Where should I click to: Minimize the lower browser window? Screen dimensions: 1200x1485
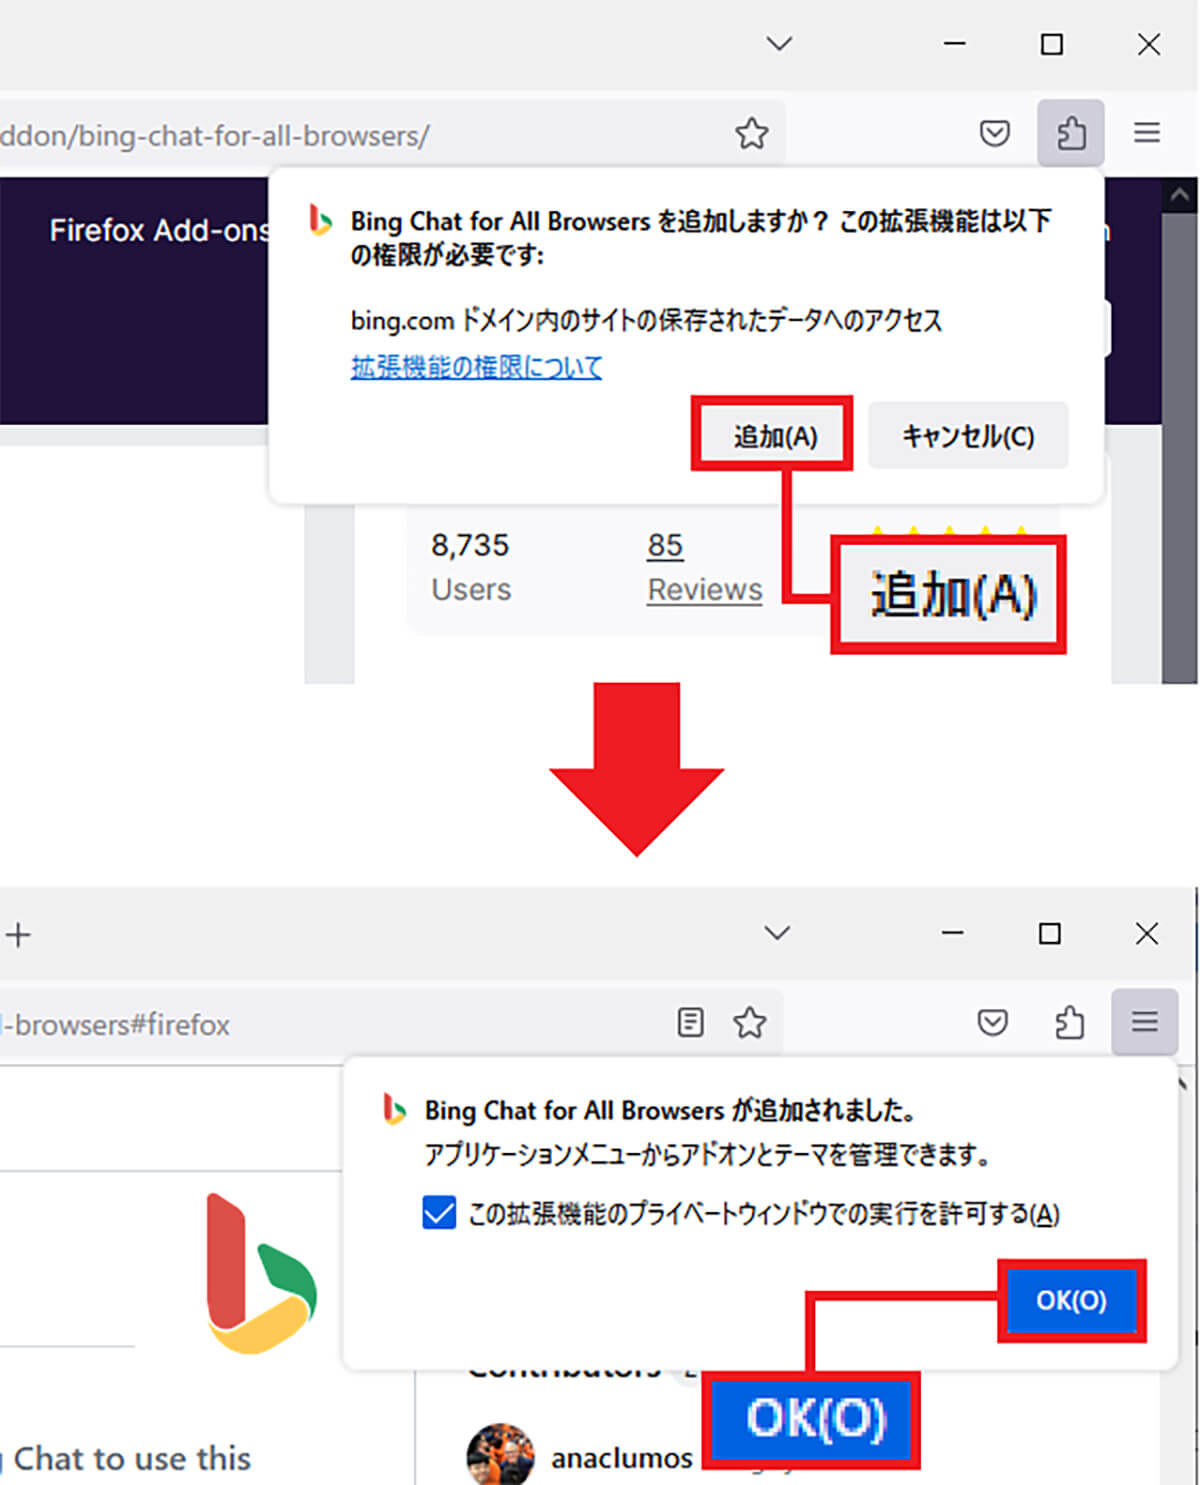(x=953, y=933)
